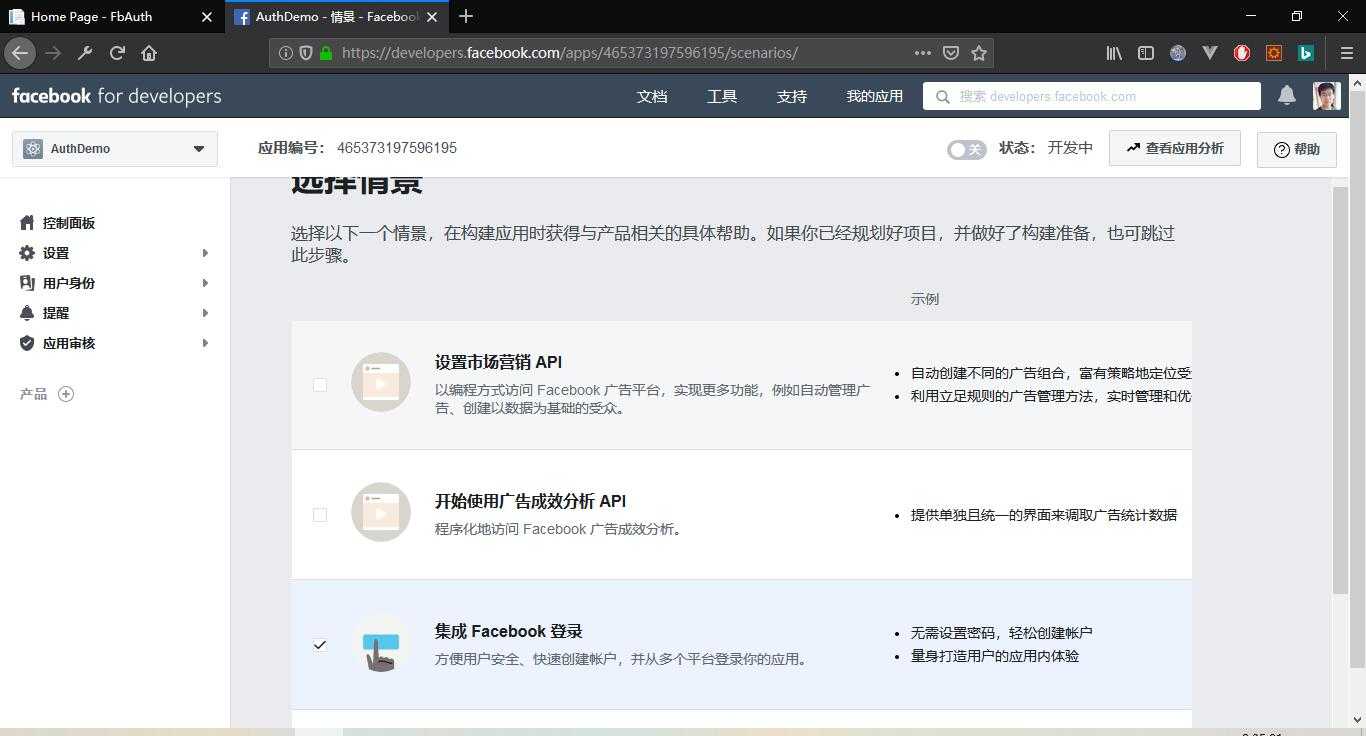Click the red Opera-style extension icon
1366x736 pixels.
click(x=1242, y=53)
